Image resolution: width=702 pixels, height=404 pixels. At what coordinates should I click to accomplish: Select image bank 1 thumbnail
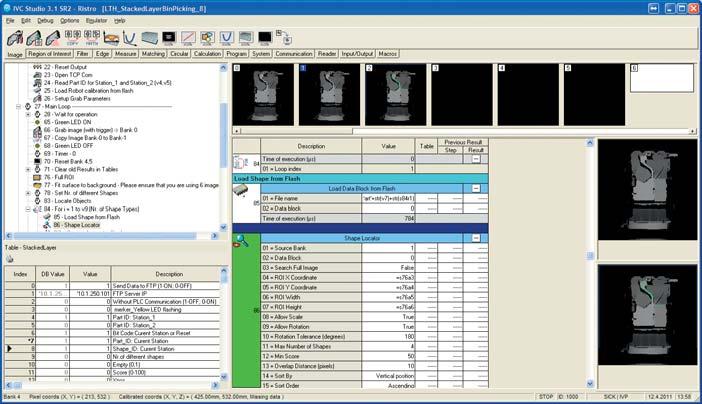330,95
